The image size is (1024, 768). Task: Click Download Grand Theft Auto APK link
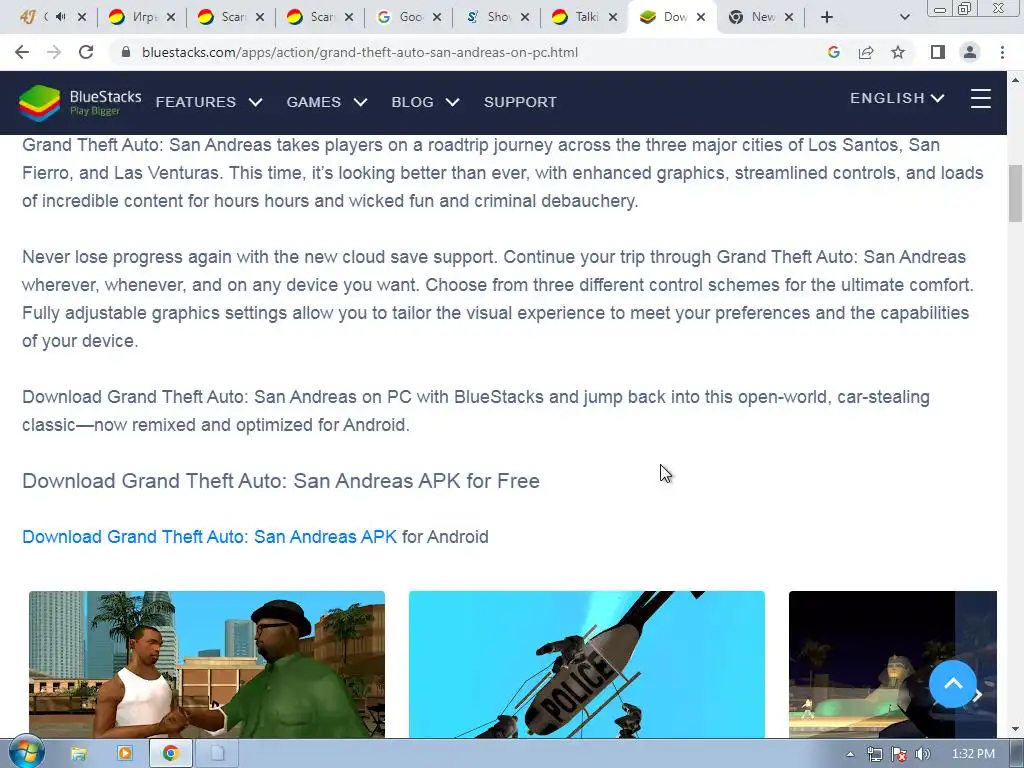(210, 537)
